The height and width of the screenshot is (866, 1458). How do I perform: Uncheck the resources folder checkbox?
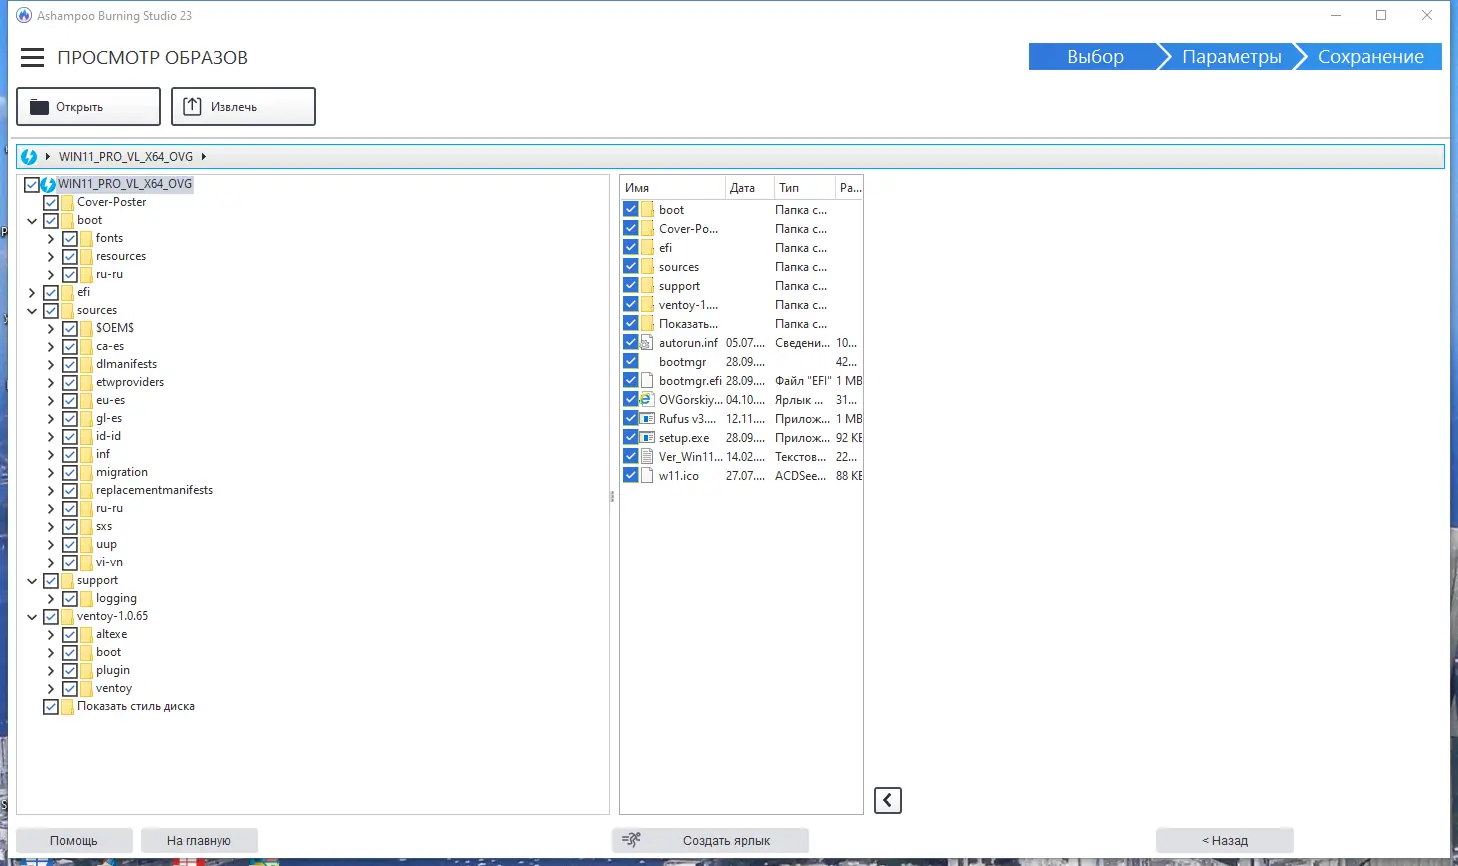70,257
